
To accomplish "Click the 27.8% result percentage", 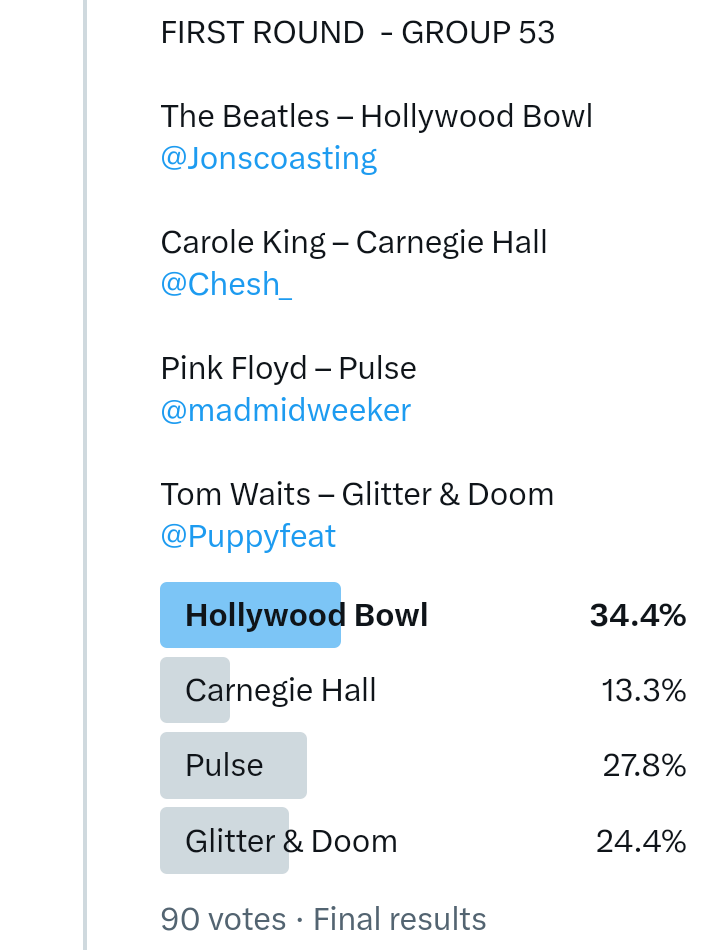I will pyautogui.click(x=644, y=765).
